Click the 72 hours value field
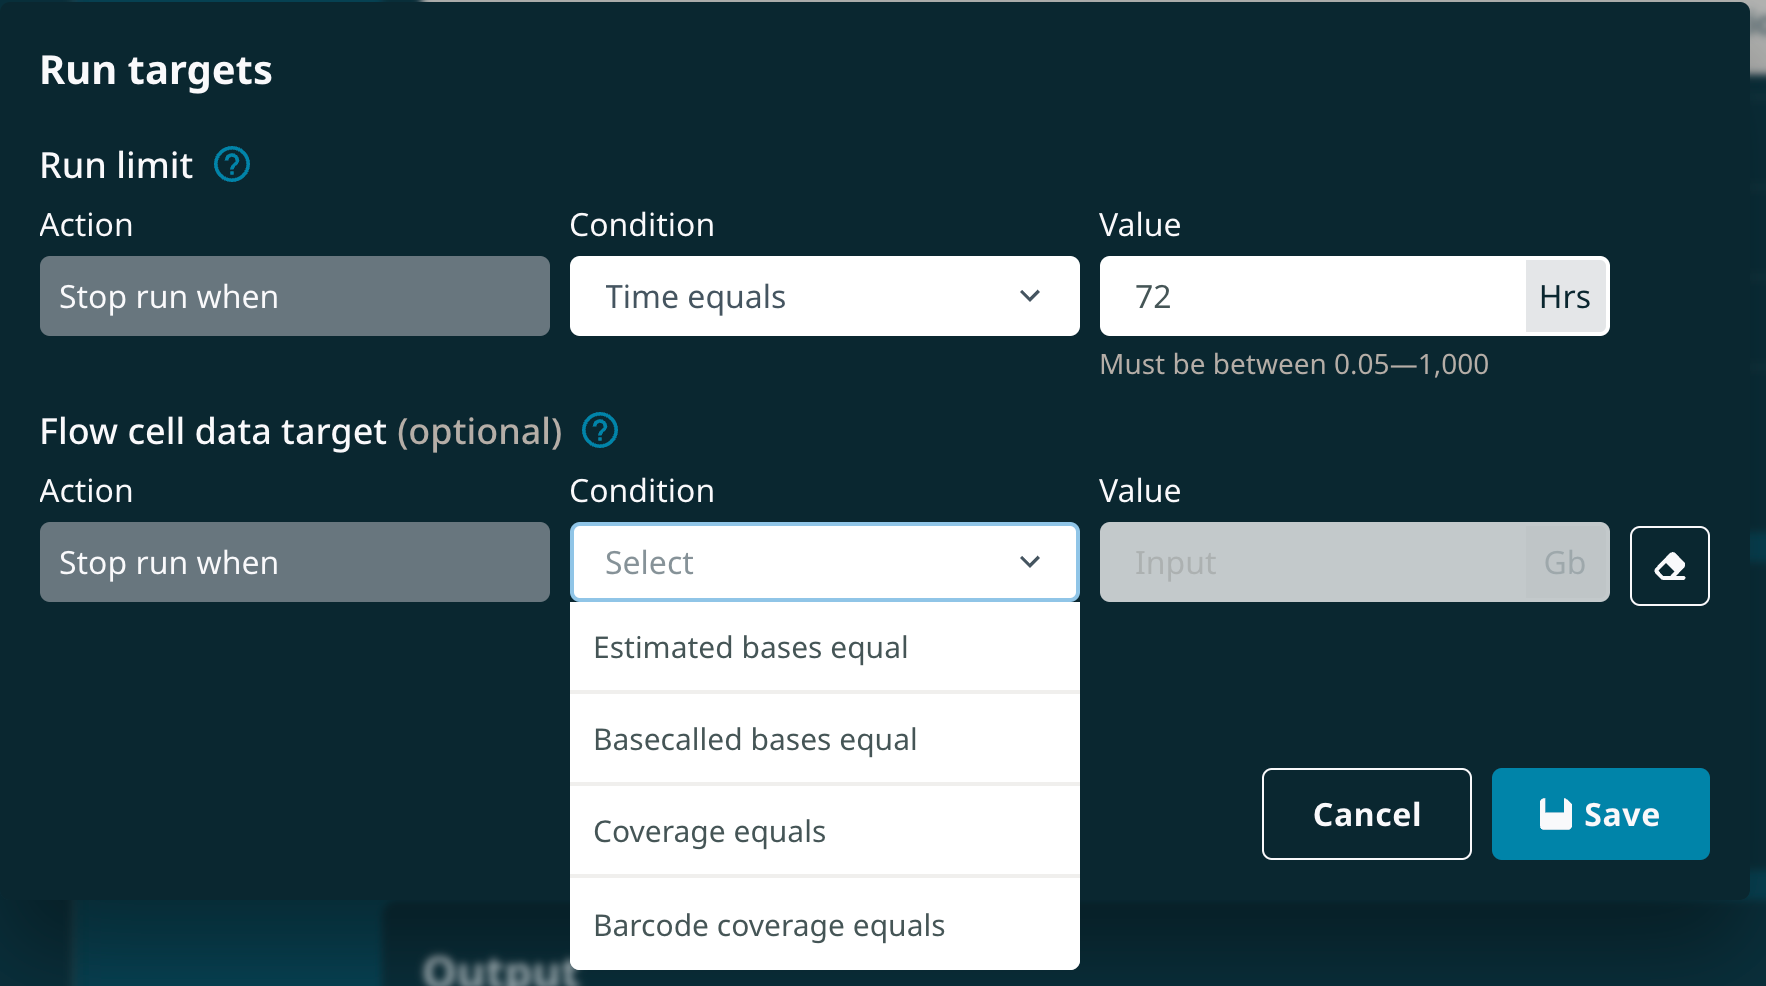The height and width of the screenshot is (986, 1766). (1310, 296)
